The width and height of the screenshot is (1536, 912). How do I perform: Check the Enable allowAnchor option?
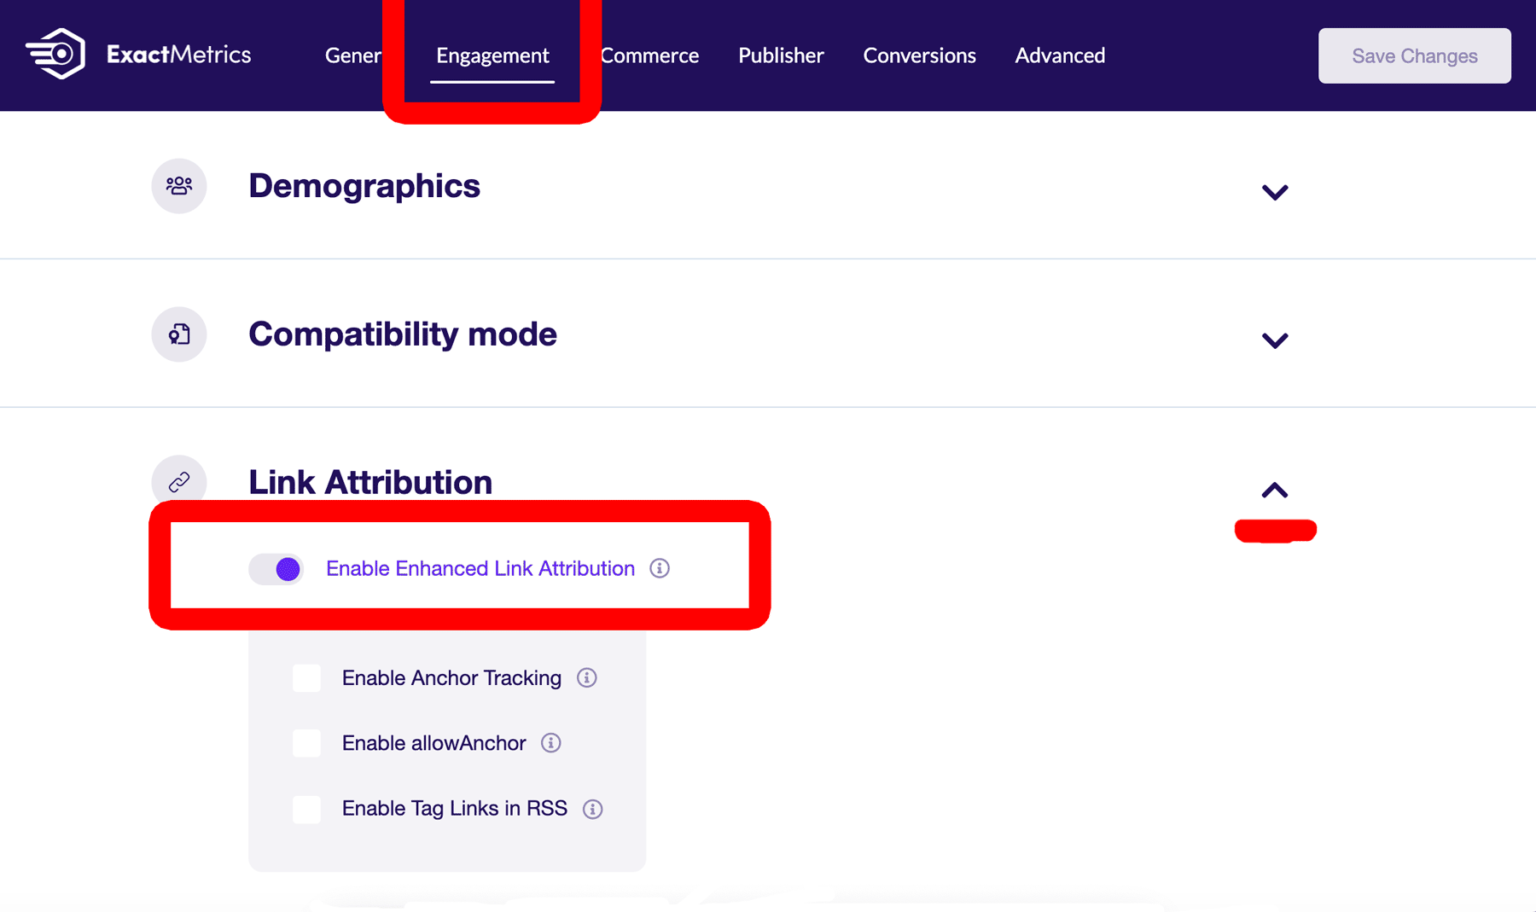tap(306, 743)
